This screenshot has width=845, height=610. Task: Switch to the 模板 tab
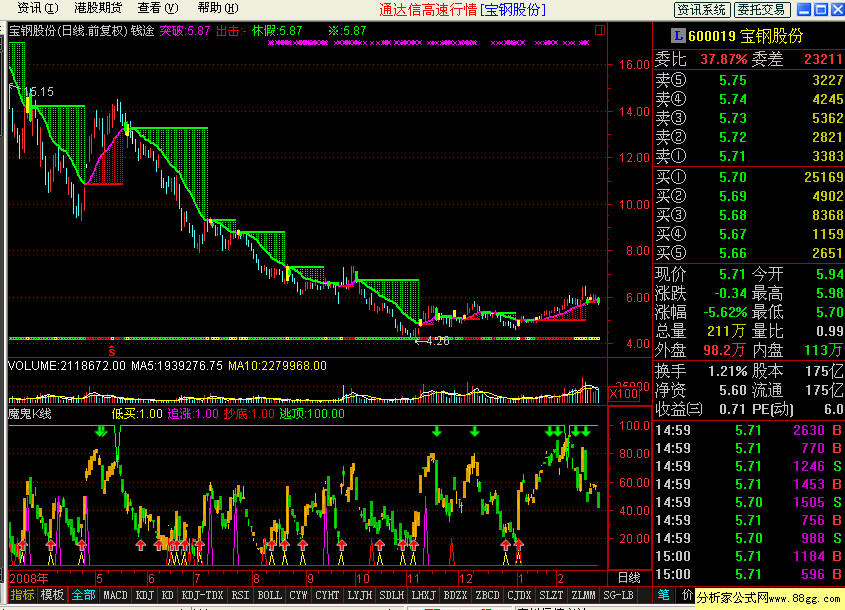pos(52,595)
